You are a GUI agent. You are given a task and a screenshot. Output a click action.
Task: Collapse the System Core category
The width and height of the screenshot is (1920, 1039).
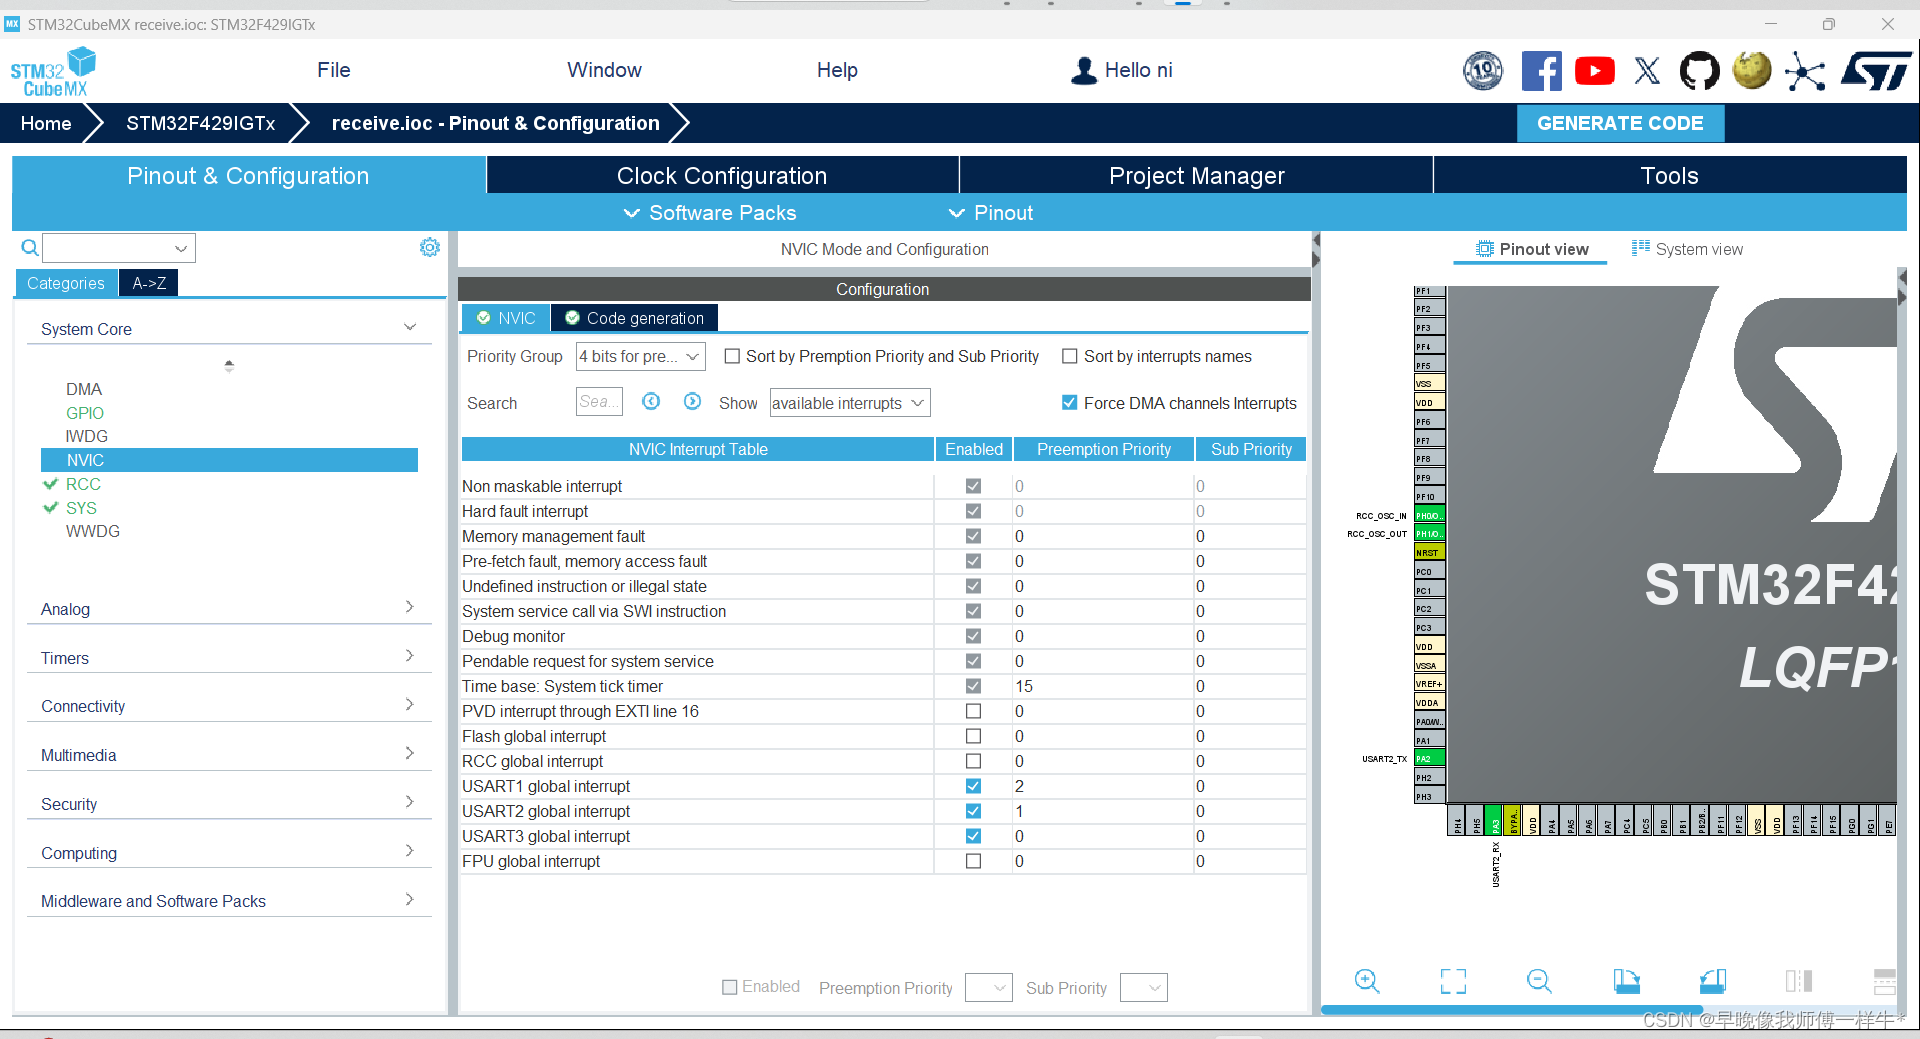[409, 328]
